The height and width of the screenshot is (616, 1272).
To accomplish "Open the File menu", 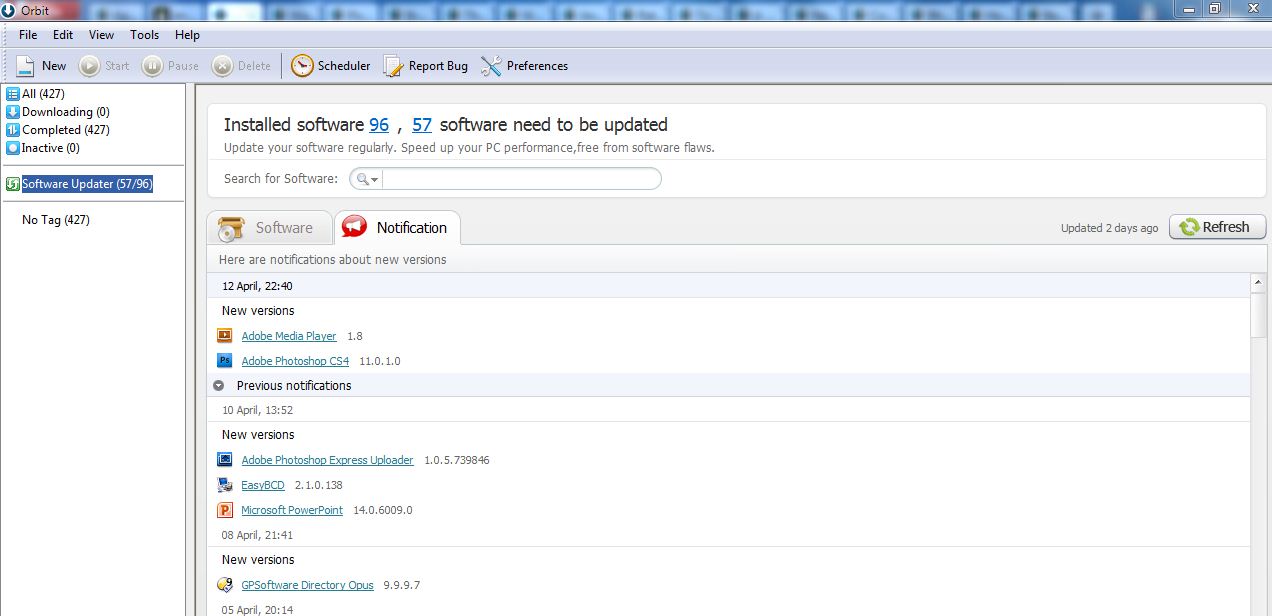I will tap(28, 34).
